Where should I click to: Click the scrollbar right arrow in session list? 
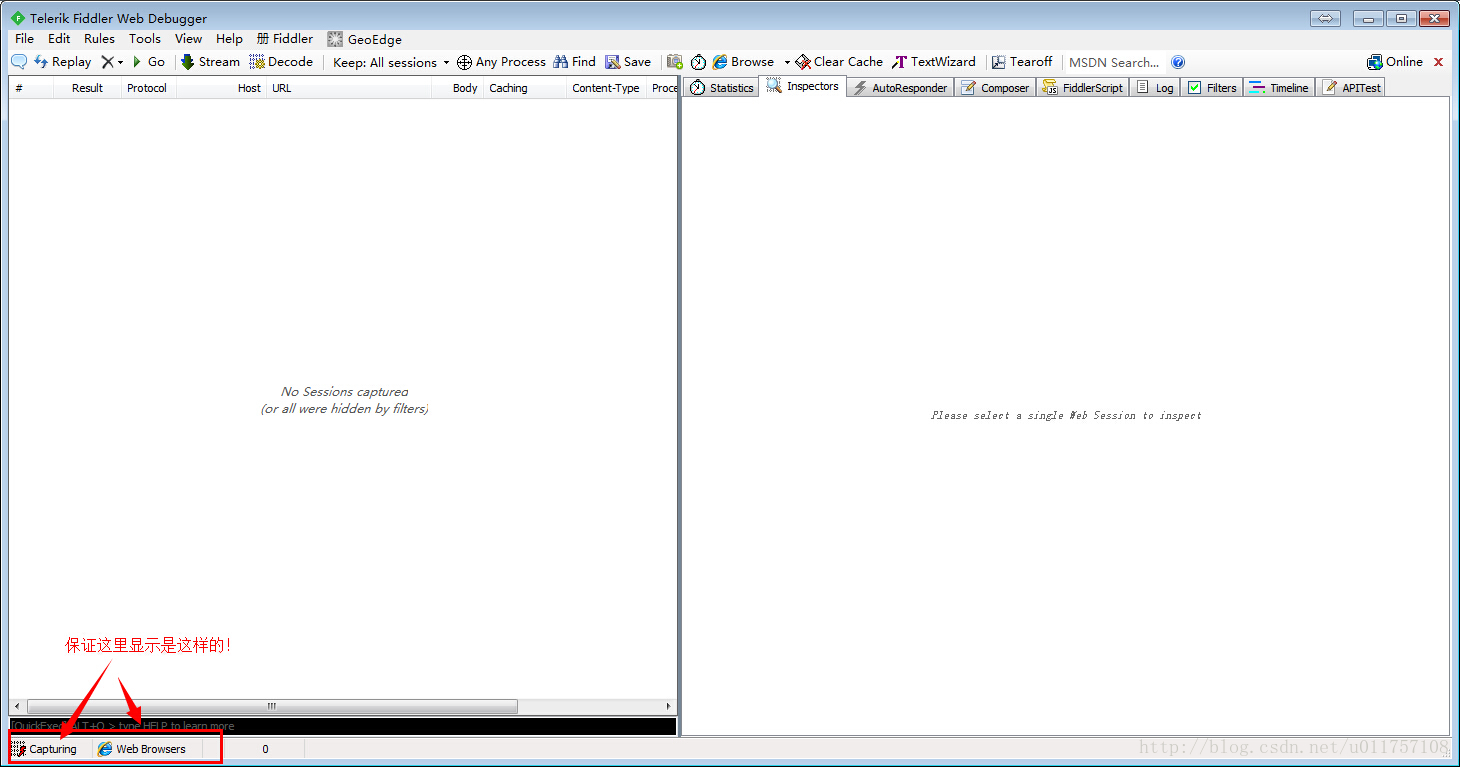point(670,706)
